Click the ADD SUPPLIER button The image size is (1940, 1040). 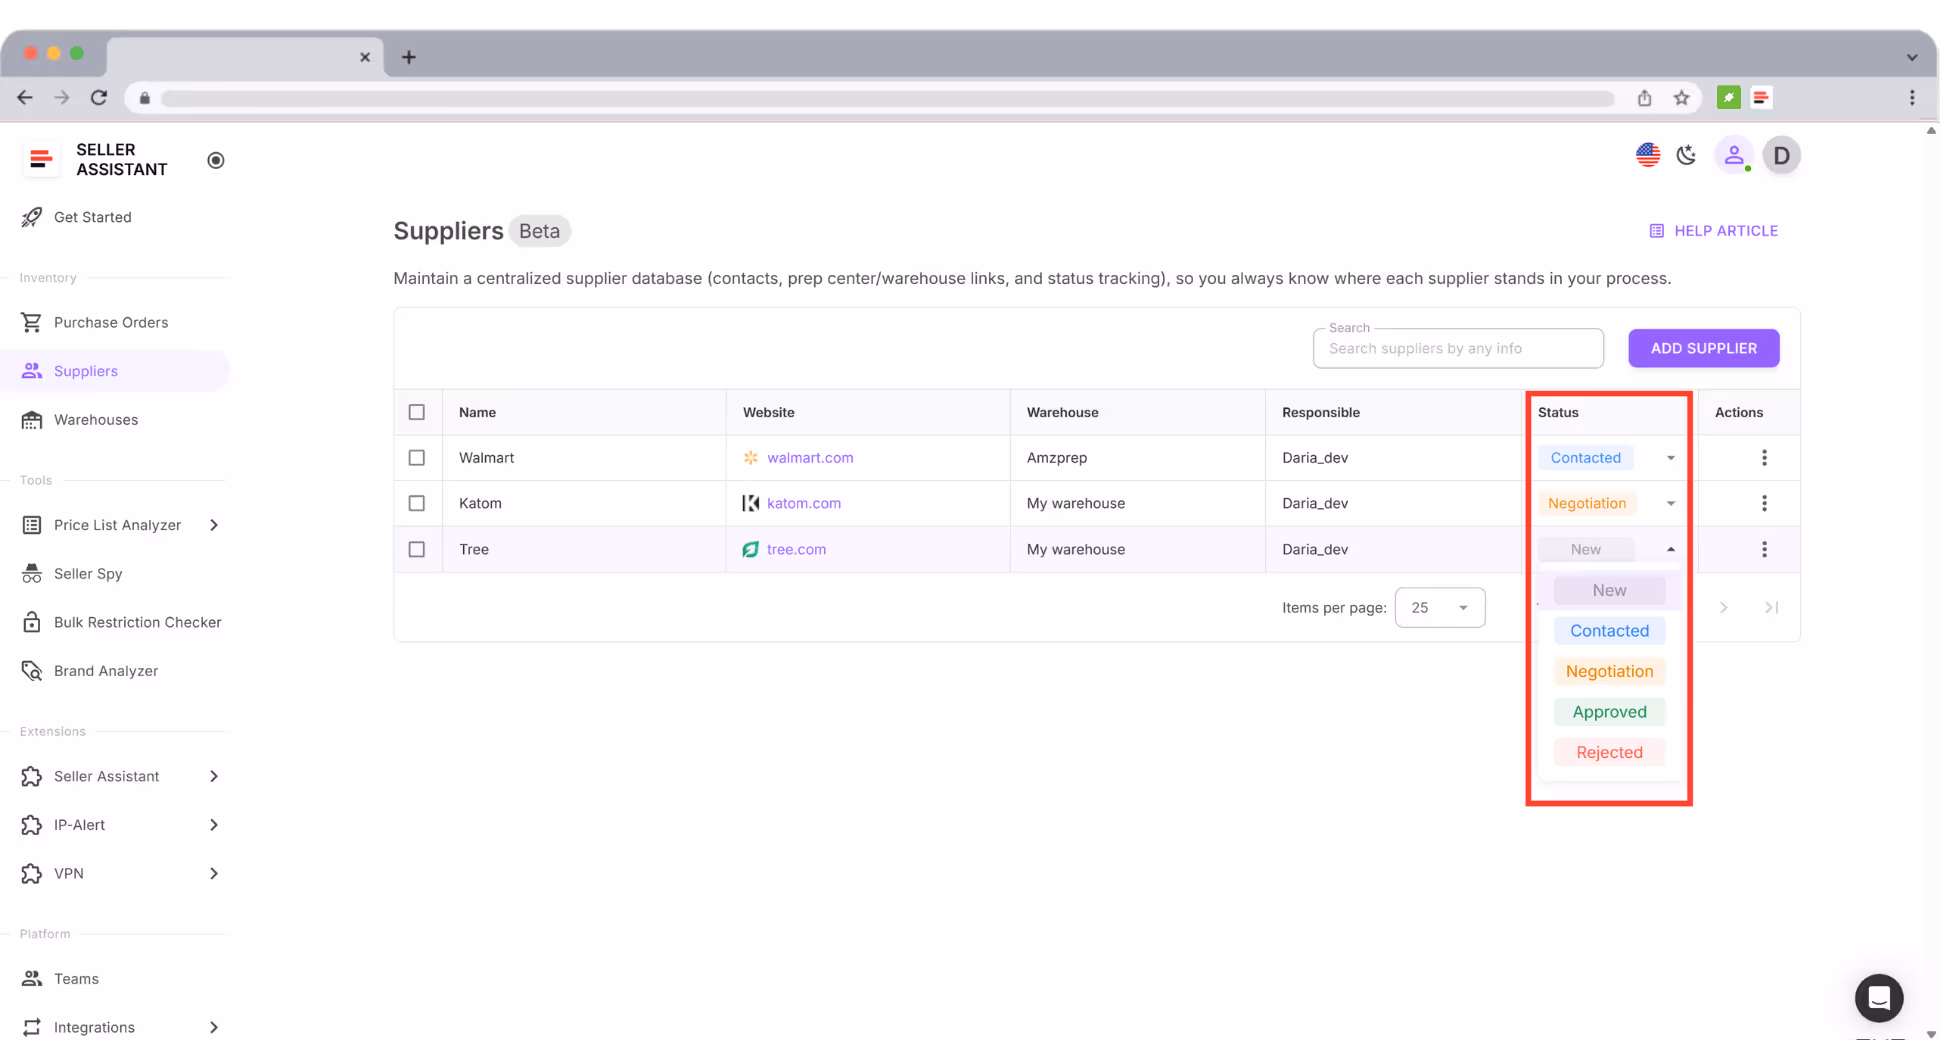coord(1703,348)
